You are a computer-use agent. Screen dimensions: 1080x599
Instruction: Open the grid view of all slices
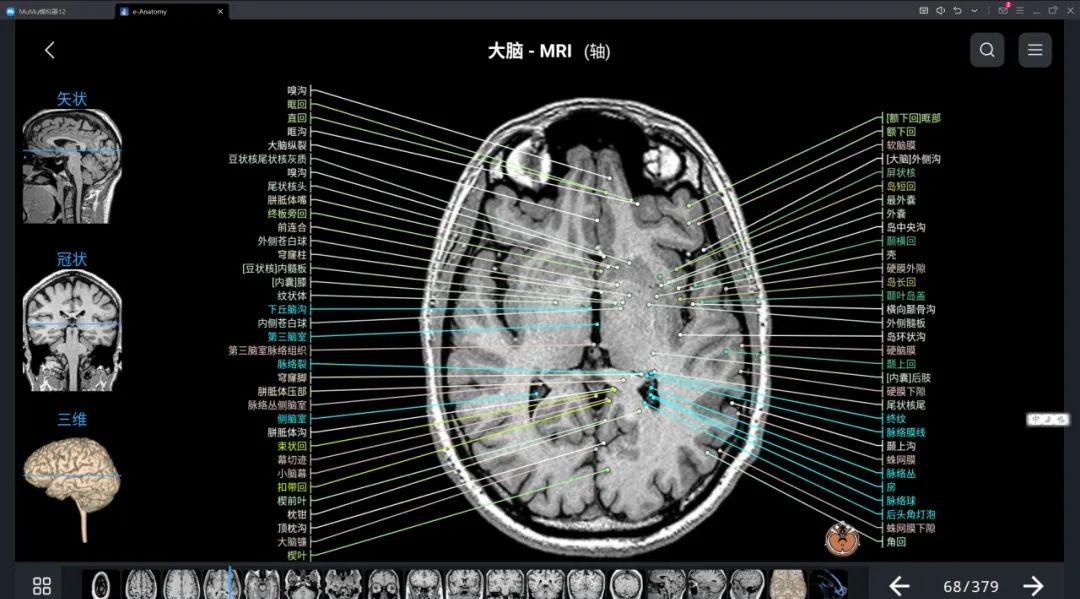(40, 585)
